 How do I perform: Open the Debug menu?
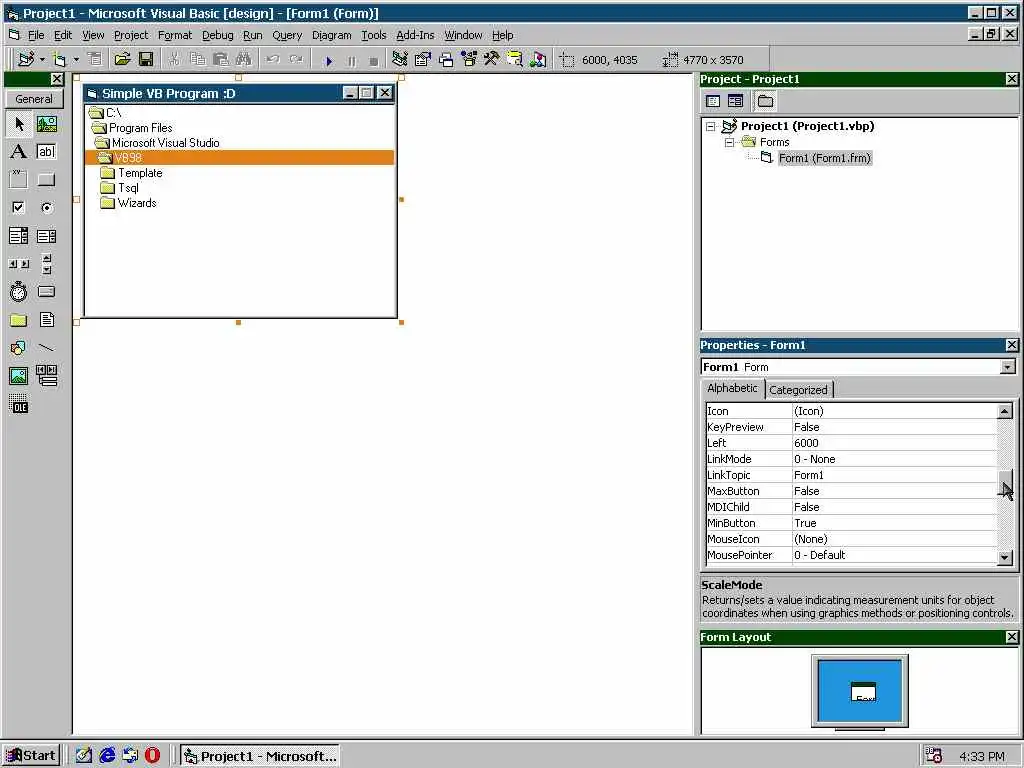click(x=217, y=35)
